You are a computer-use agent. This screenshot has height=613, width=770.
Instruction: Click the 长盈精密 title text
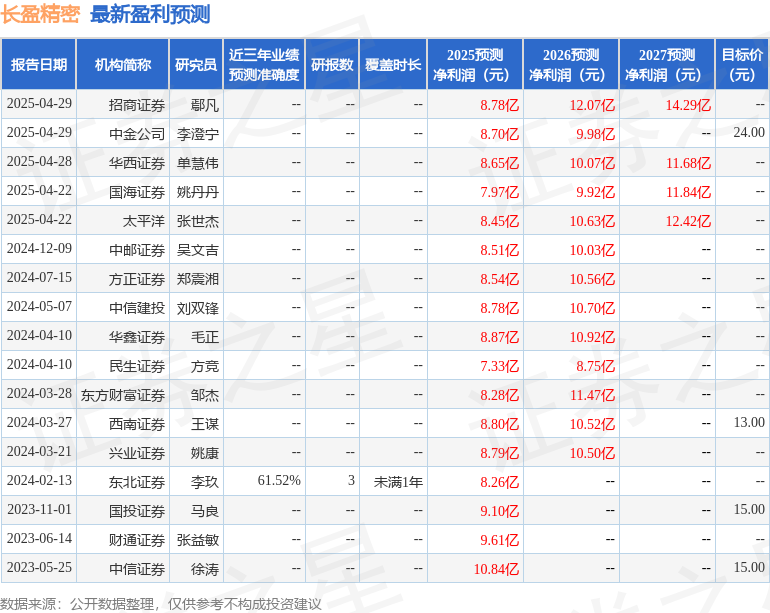40,14
